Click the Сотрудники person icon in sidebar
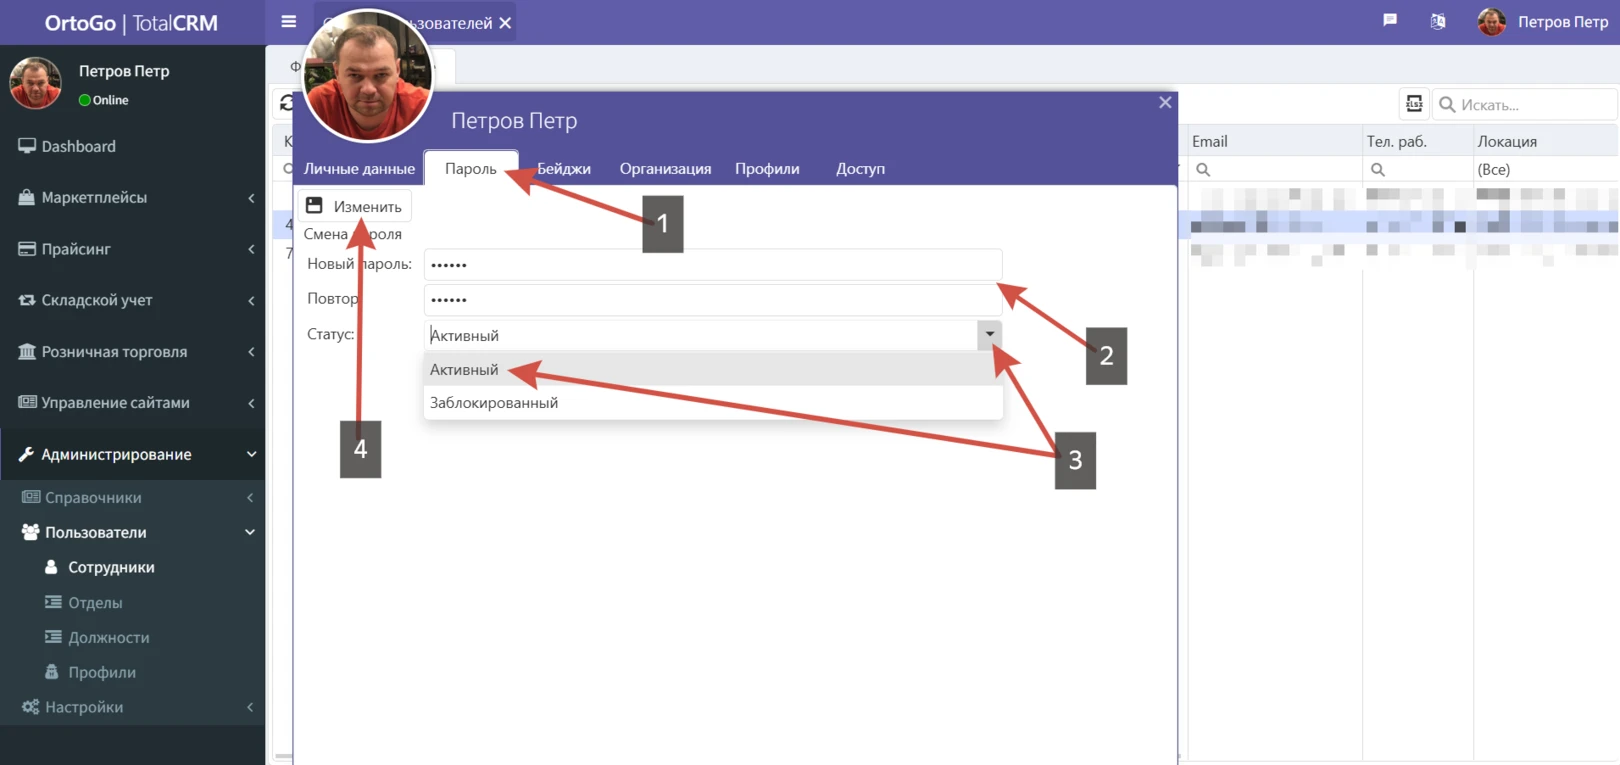The width and height of the screenshot is (1620, 765). click(51, 567)
